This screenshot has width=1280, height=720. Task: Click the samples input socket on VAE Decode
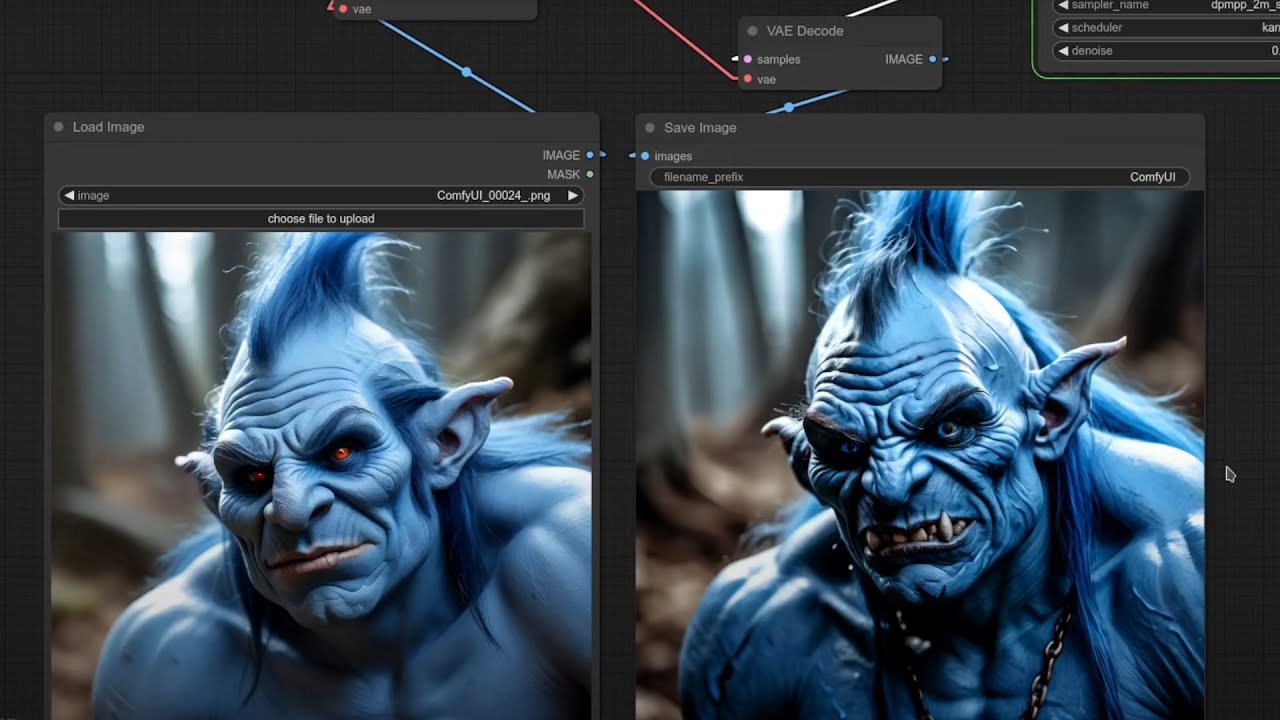point(747,59)
